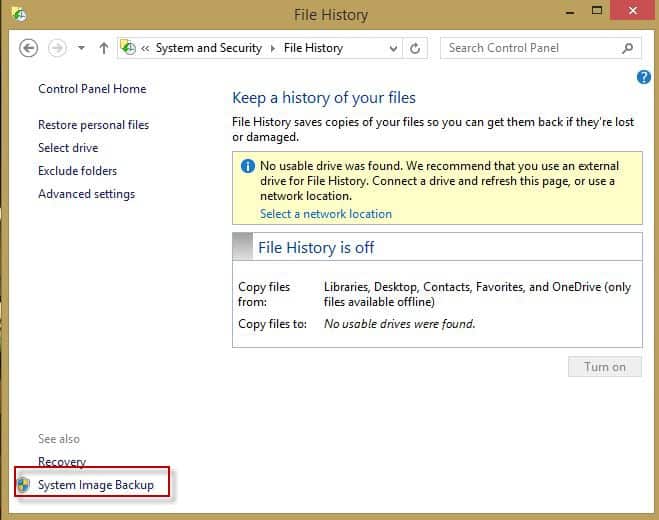The height and width of the screenshot is (520, 659).
Task: Open Restore personal files
Action: pyautogui.click(x=93, y=125)
